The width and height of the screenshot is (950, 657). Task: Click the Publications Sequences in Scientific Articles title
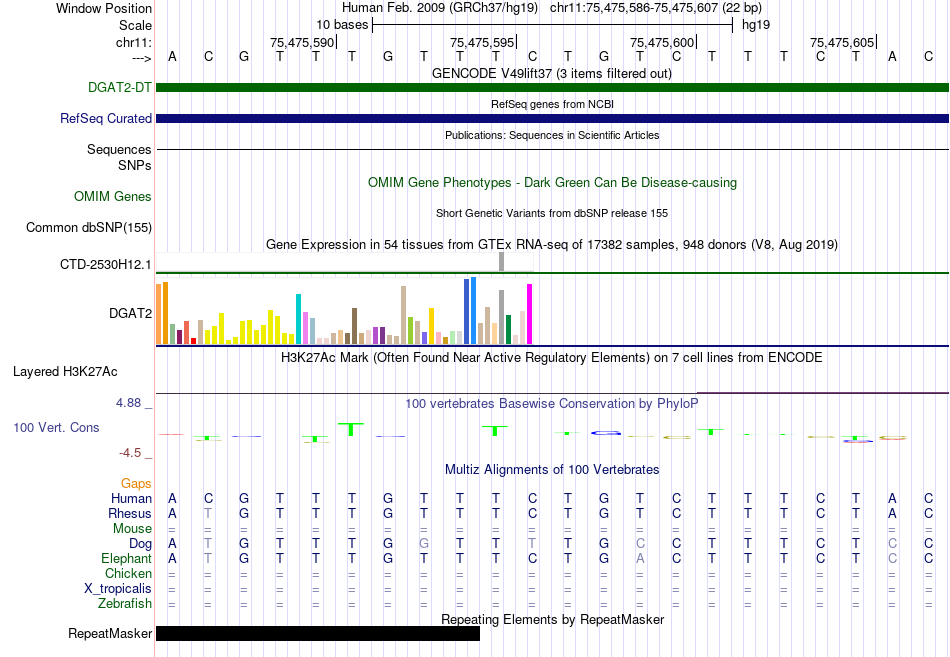[552, 135]
